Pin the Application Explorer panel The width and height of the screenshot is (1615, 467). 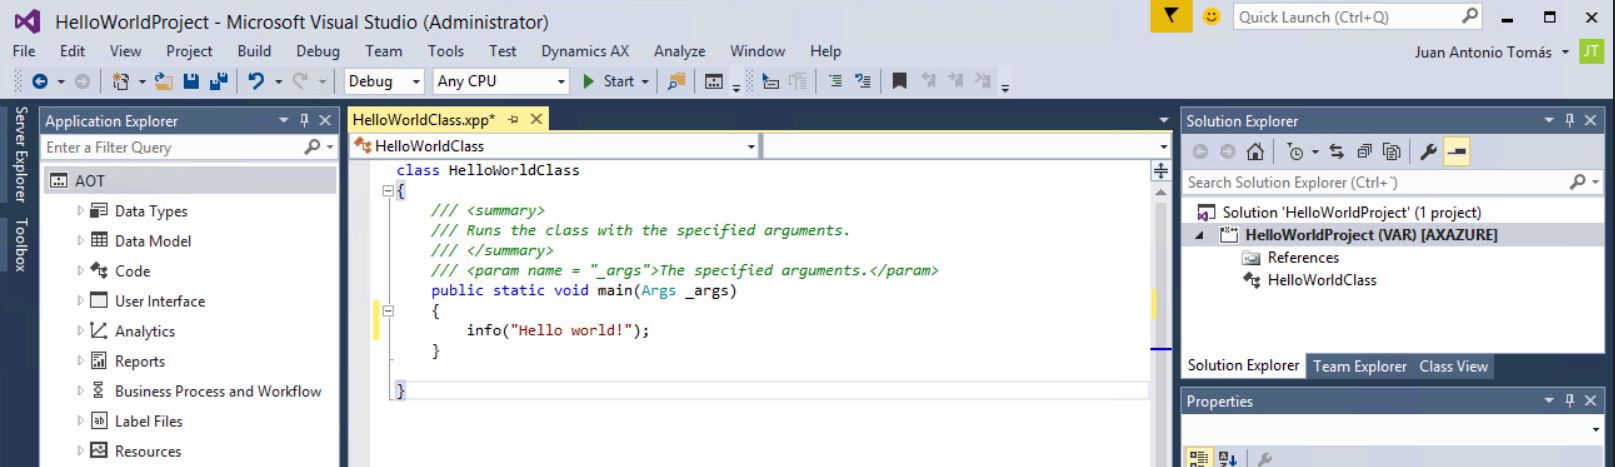304,120
